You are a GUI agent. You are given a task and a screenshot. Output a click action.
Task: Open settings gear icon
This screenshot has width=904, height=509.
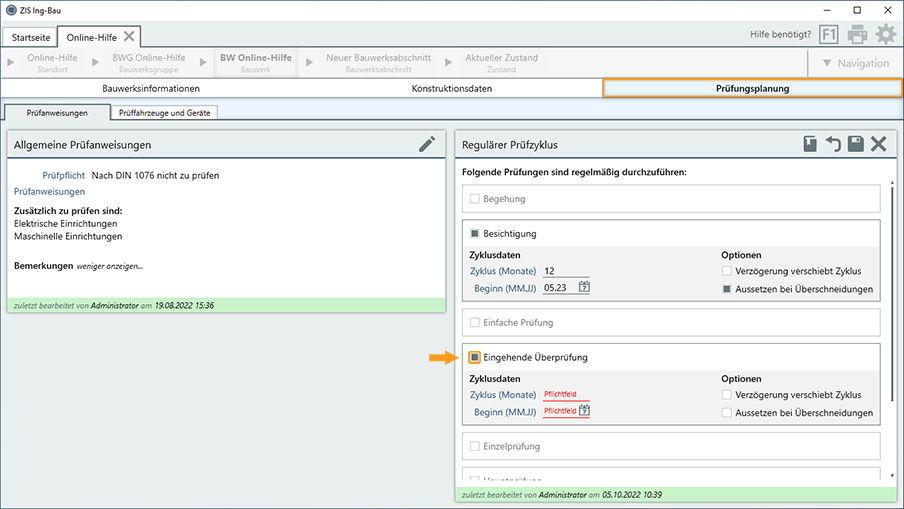pos(886,35)
